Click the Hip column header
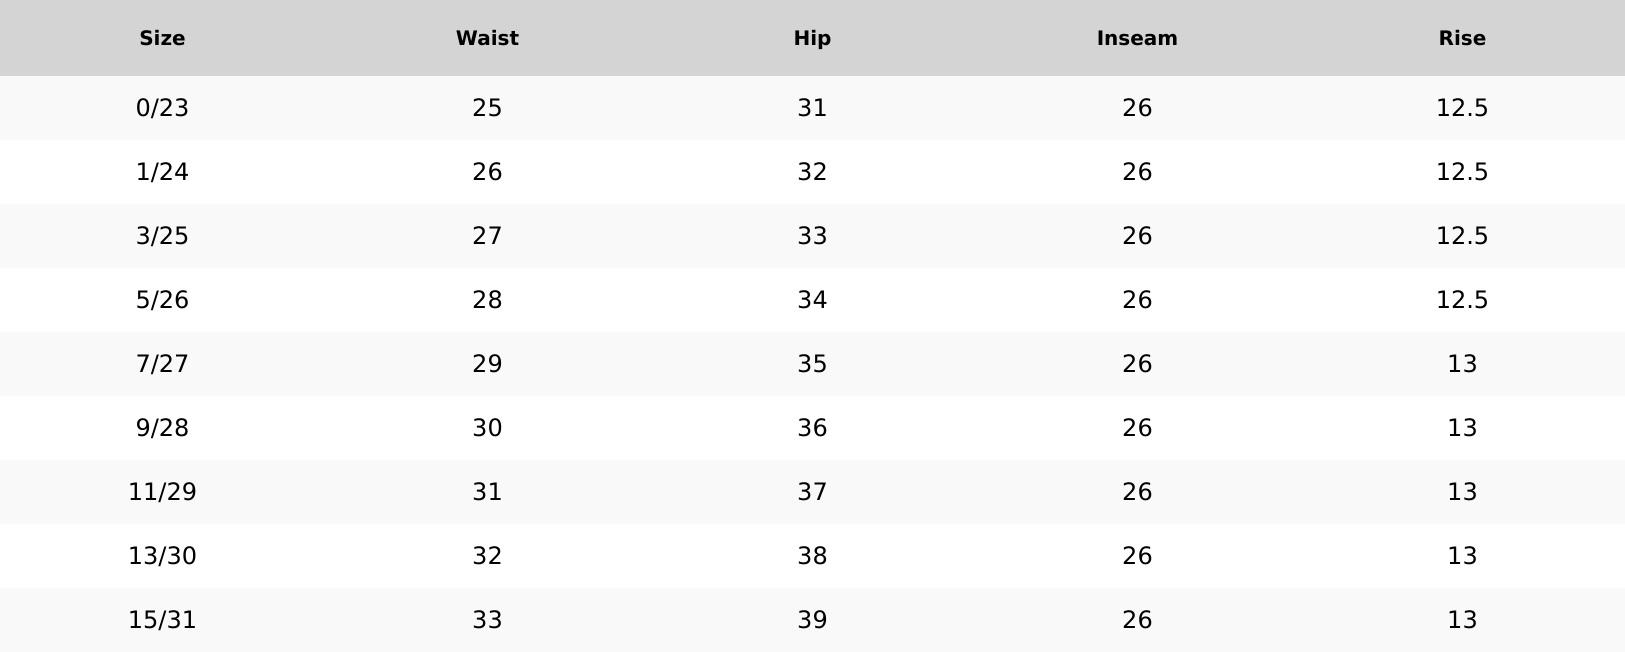The height and width of the screenshot is (652, 1625). [x=812, y=38]
